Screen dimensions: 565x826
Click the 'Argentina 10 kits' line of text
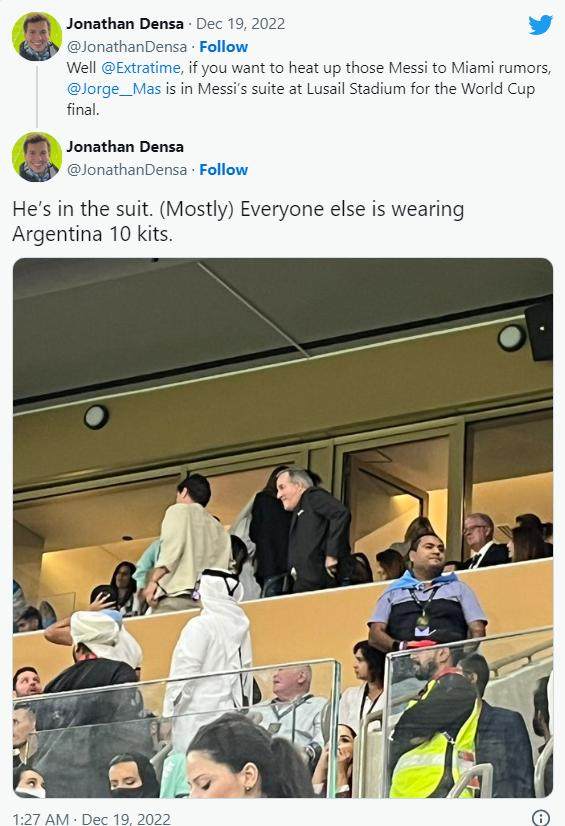pos(93,234)
